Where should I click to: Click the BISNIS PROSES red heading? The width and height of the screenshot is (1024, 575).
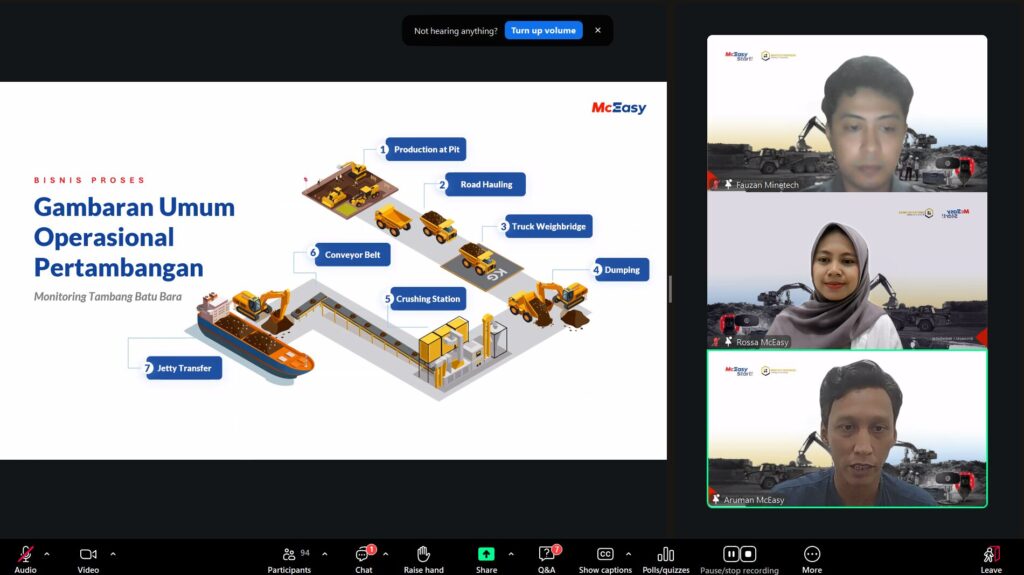pos(89,180)
